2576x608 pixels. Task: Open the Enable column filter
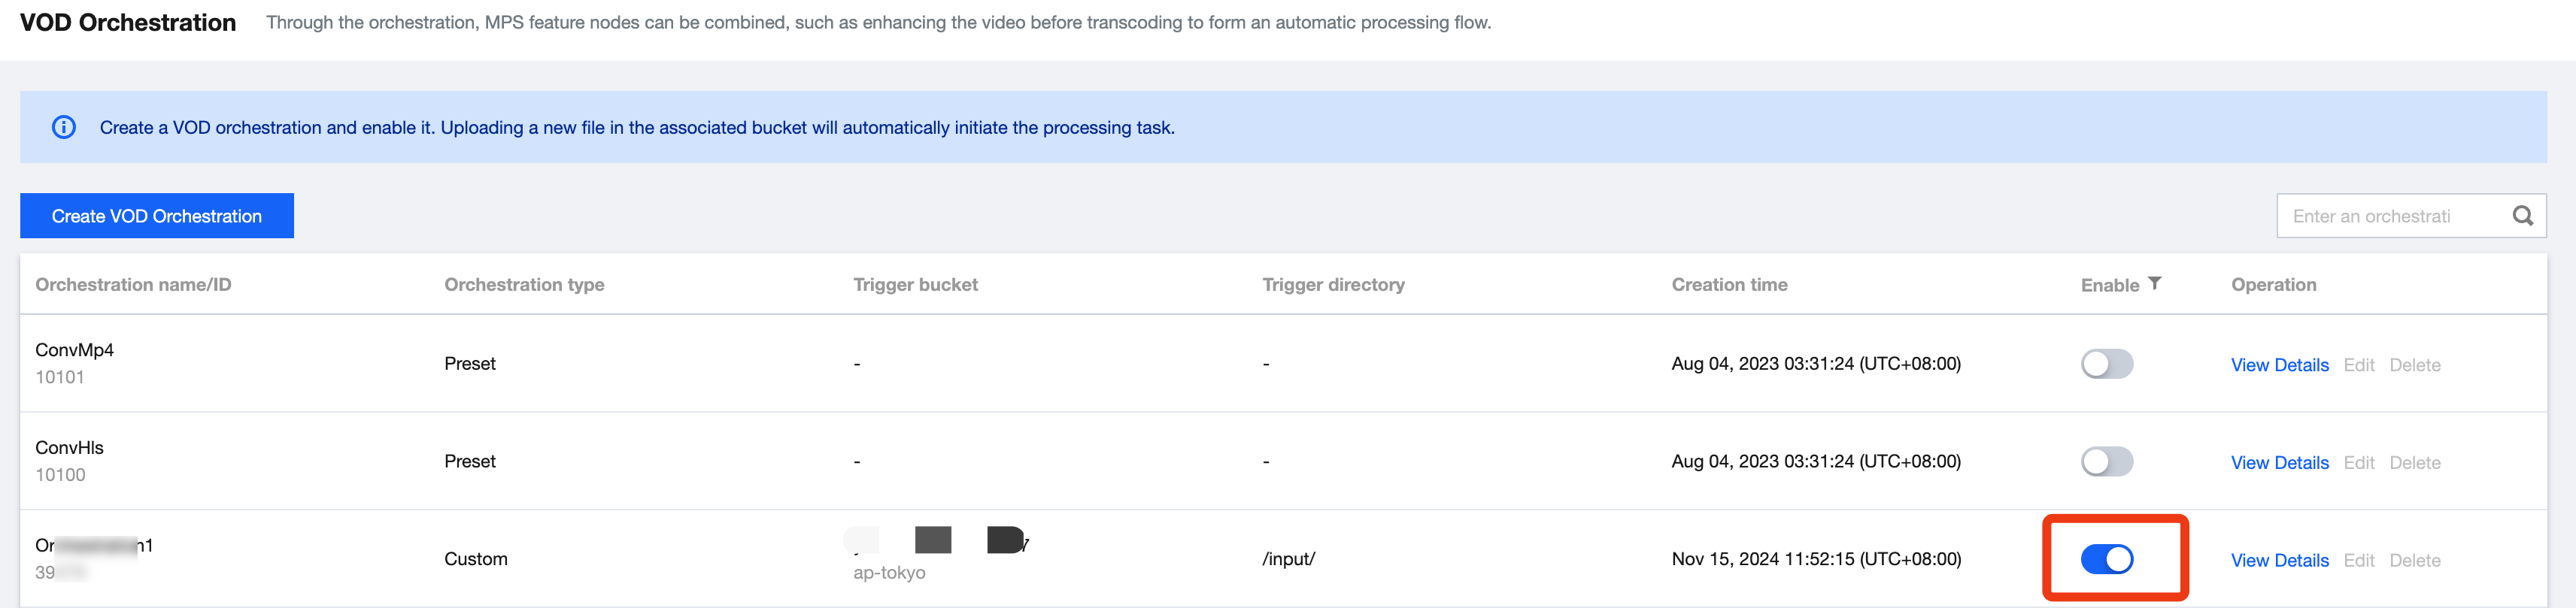pos(2155,284)
